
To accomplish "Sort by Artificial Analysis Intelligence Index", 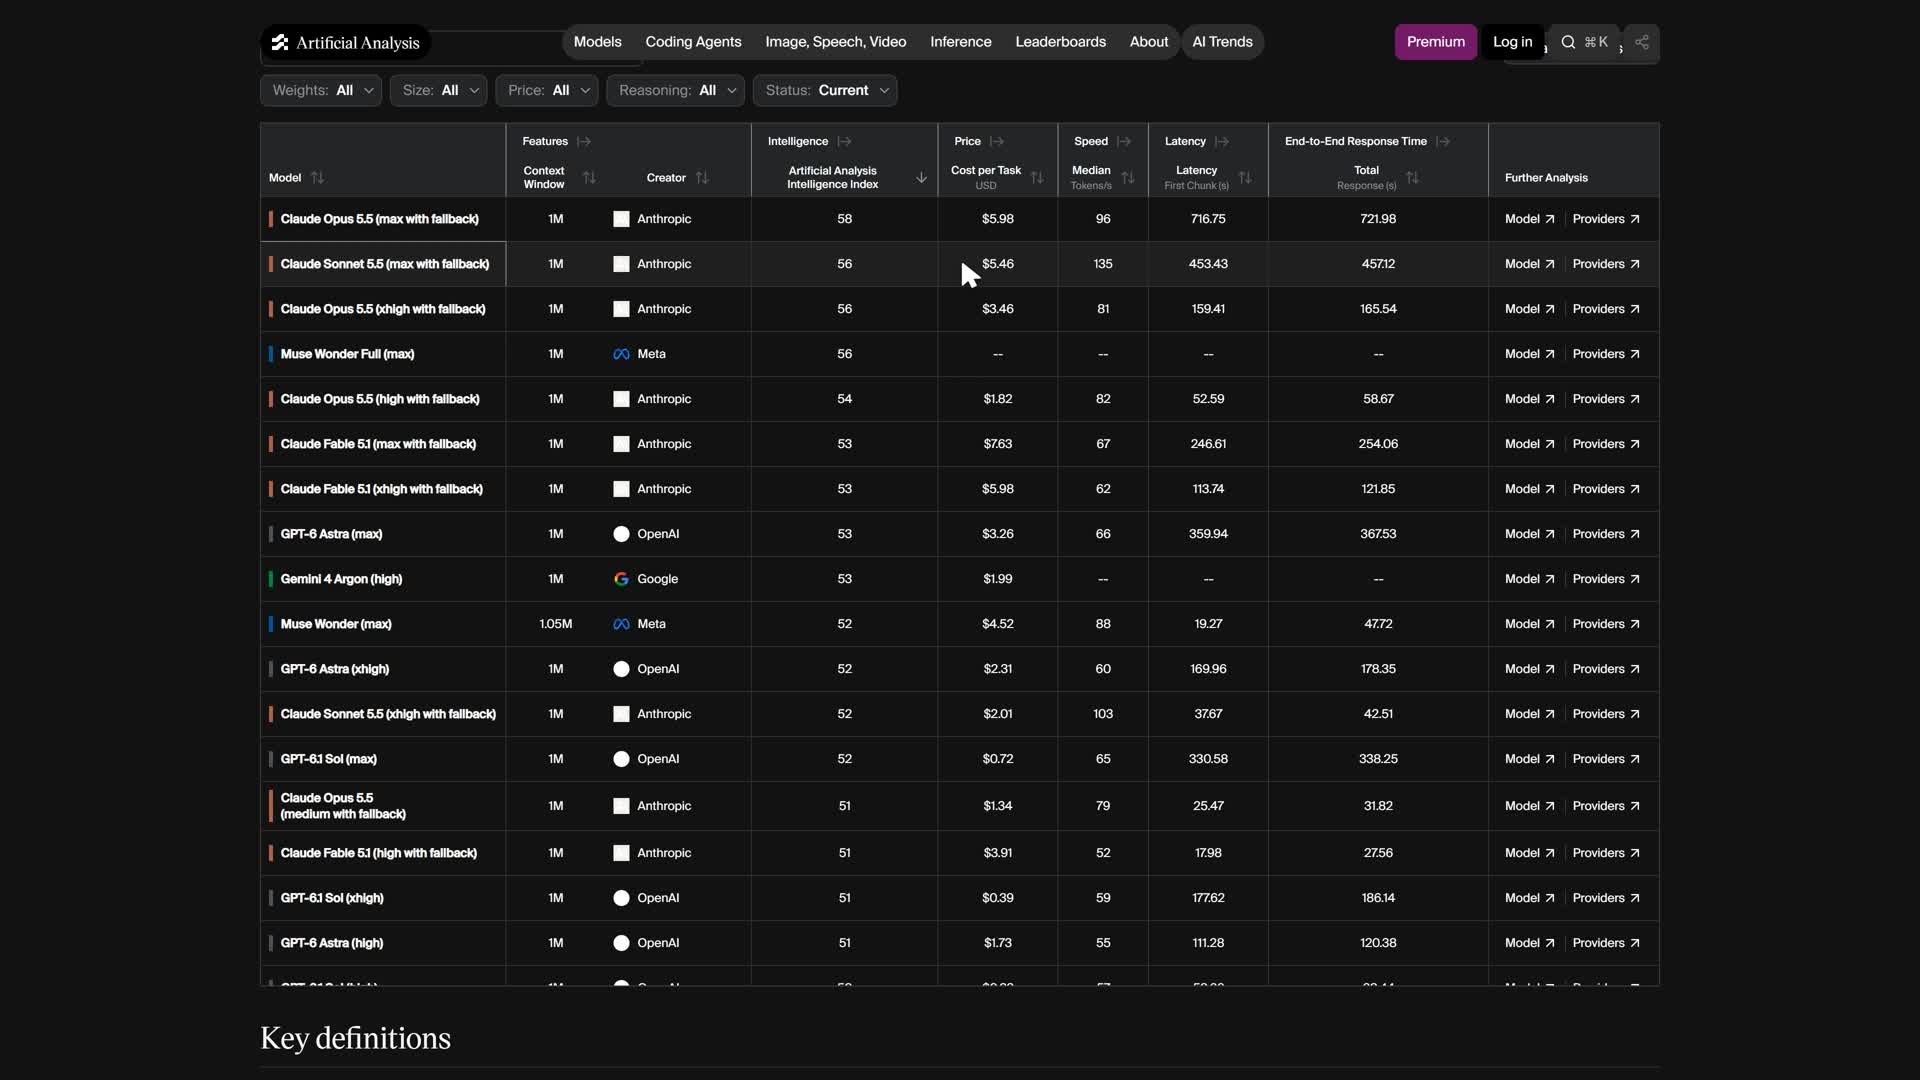I will 921,178.
